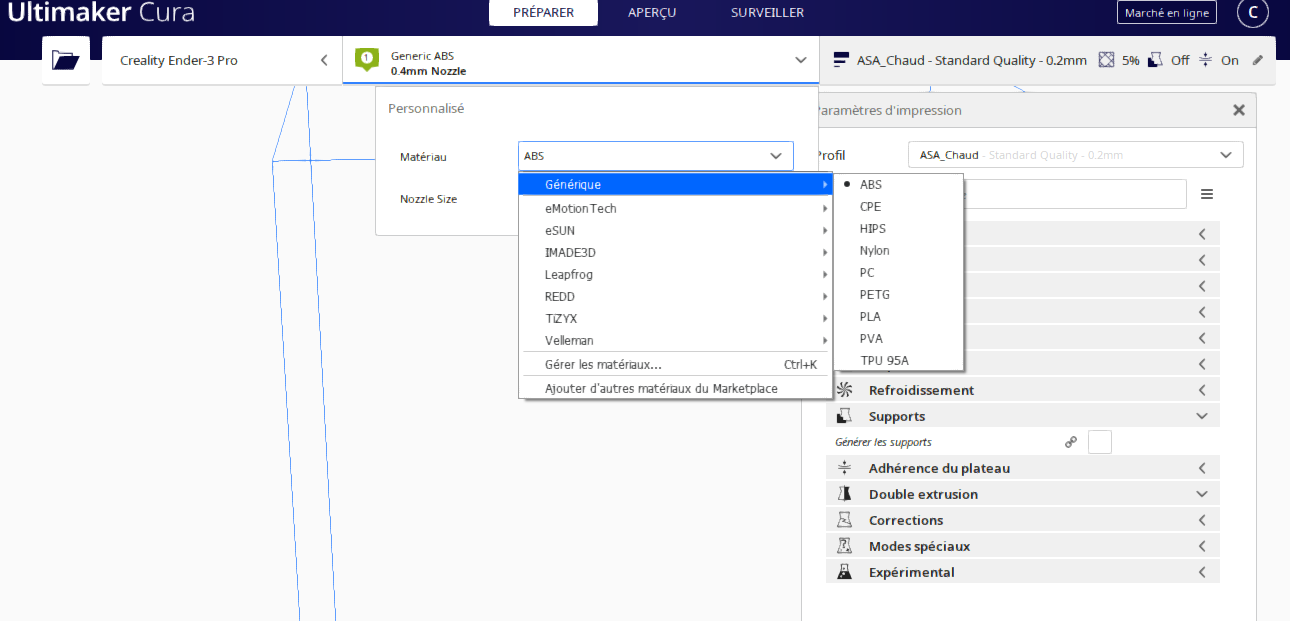Click the Adhérence du plateau icon
The height and width of the screenshot is (621, 1290).
point(845,468)
